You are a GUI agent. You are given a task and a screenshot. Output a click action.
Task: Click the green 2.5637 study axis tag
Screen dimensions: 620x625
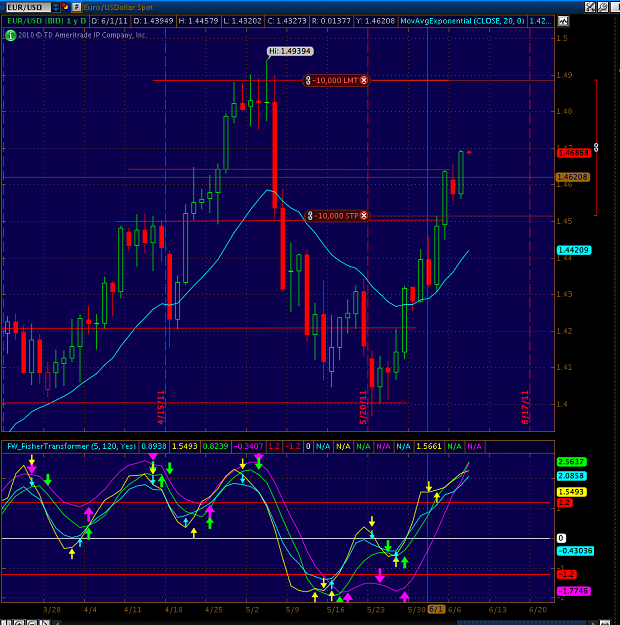tap(571, 462)
